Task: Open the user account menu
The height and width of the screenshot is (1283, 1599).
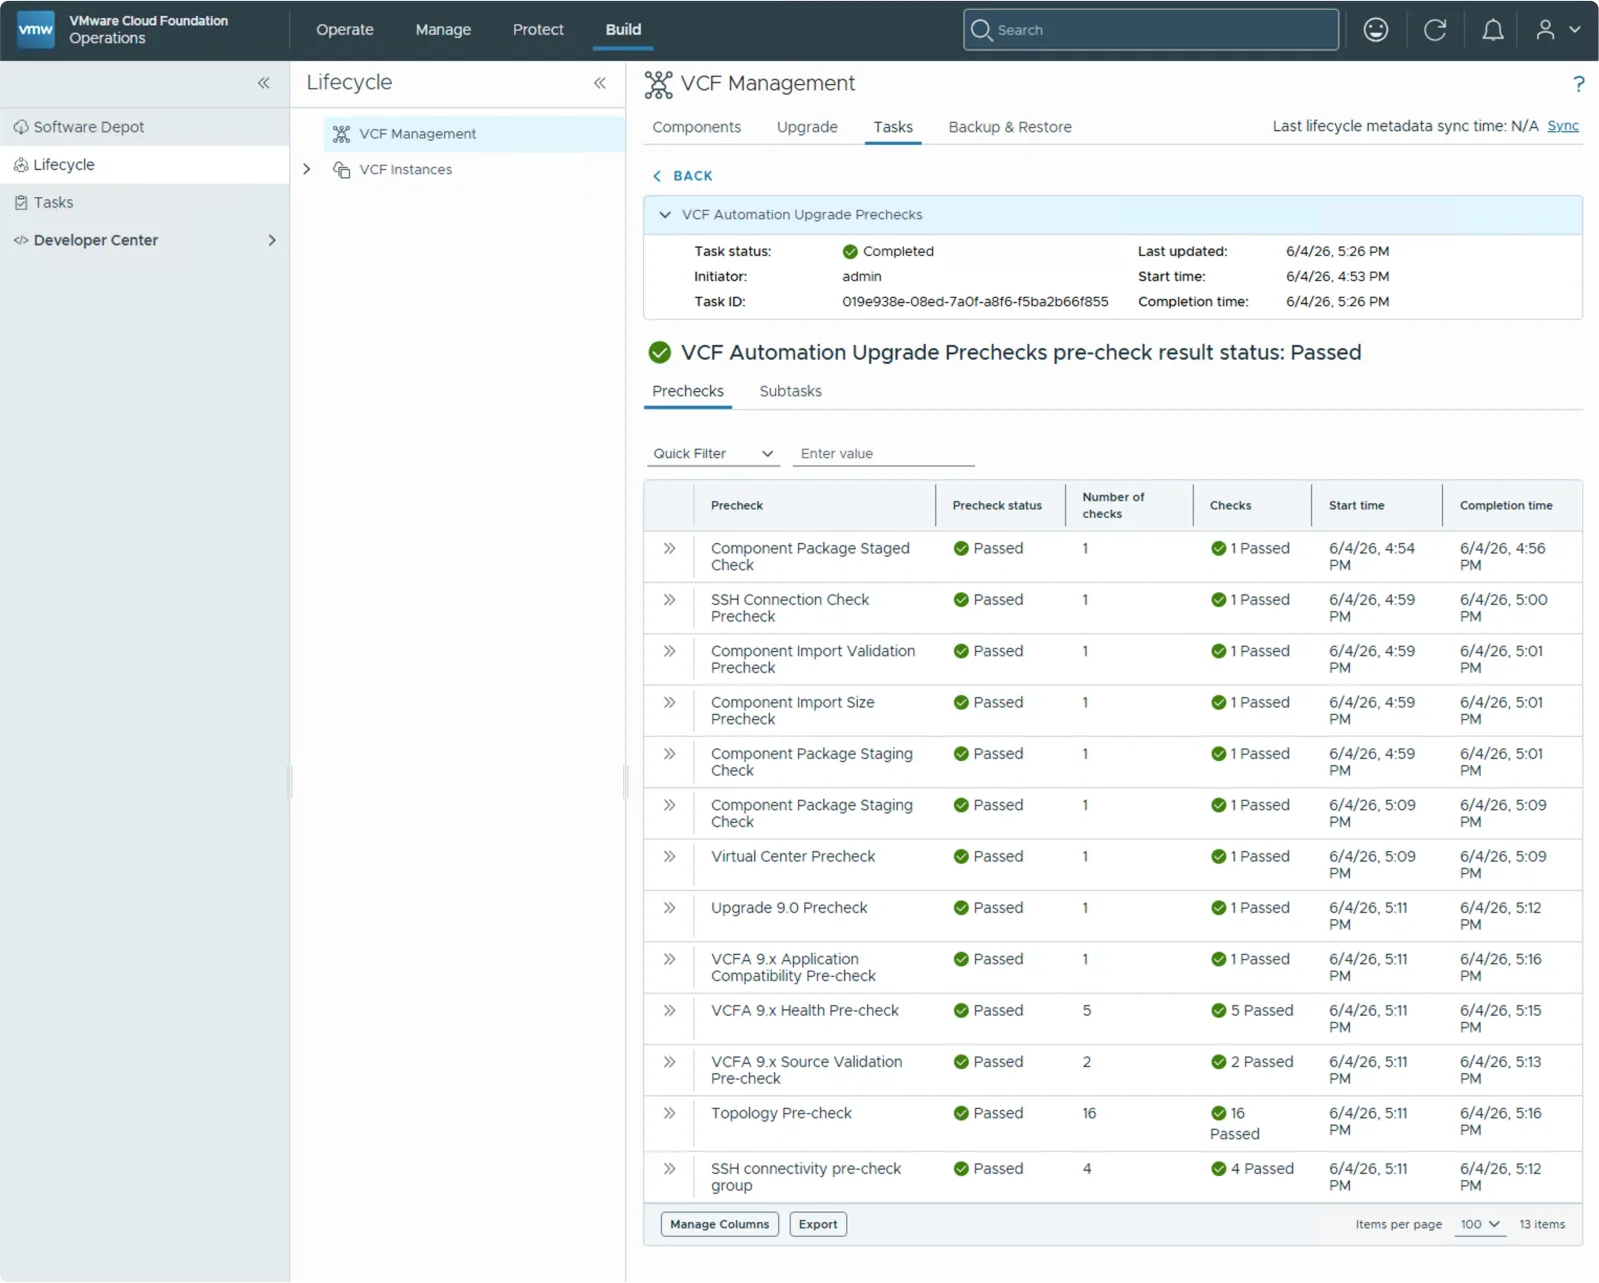Action: point(1558,30)
